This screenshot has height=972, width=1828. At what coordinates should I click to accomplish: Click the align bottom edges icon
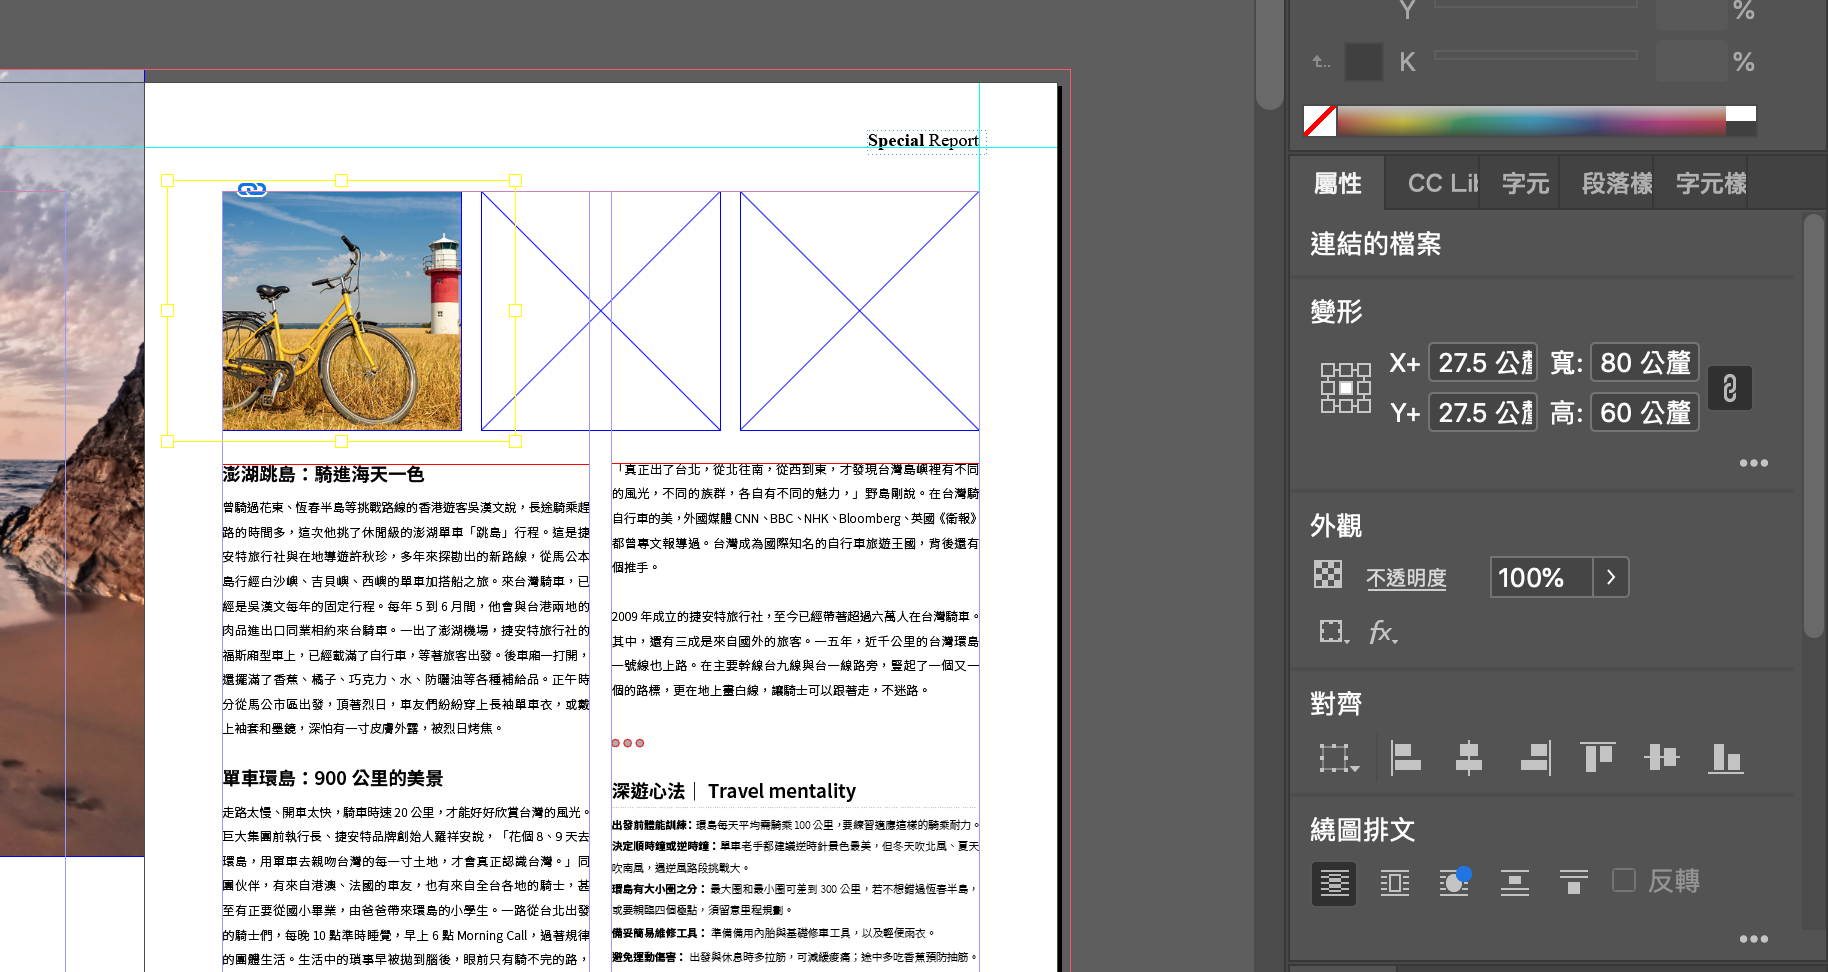pos(1725,758)
